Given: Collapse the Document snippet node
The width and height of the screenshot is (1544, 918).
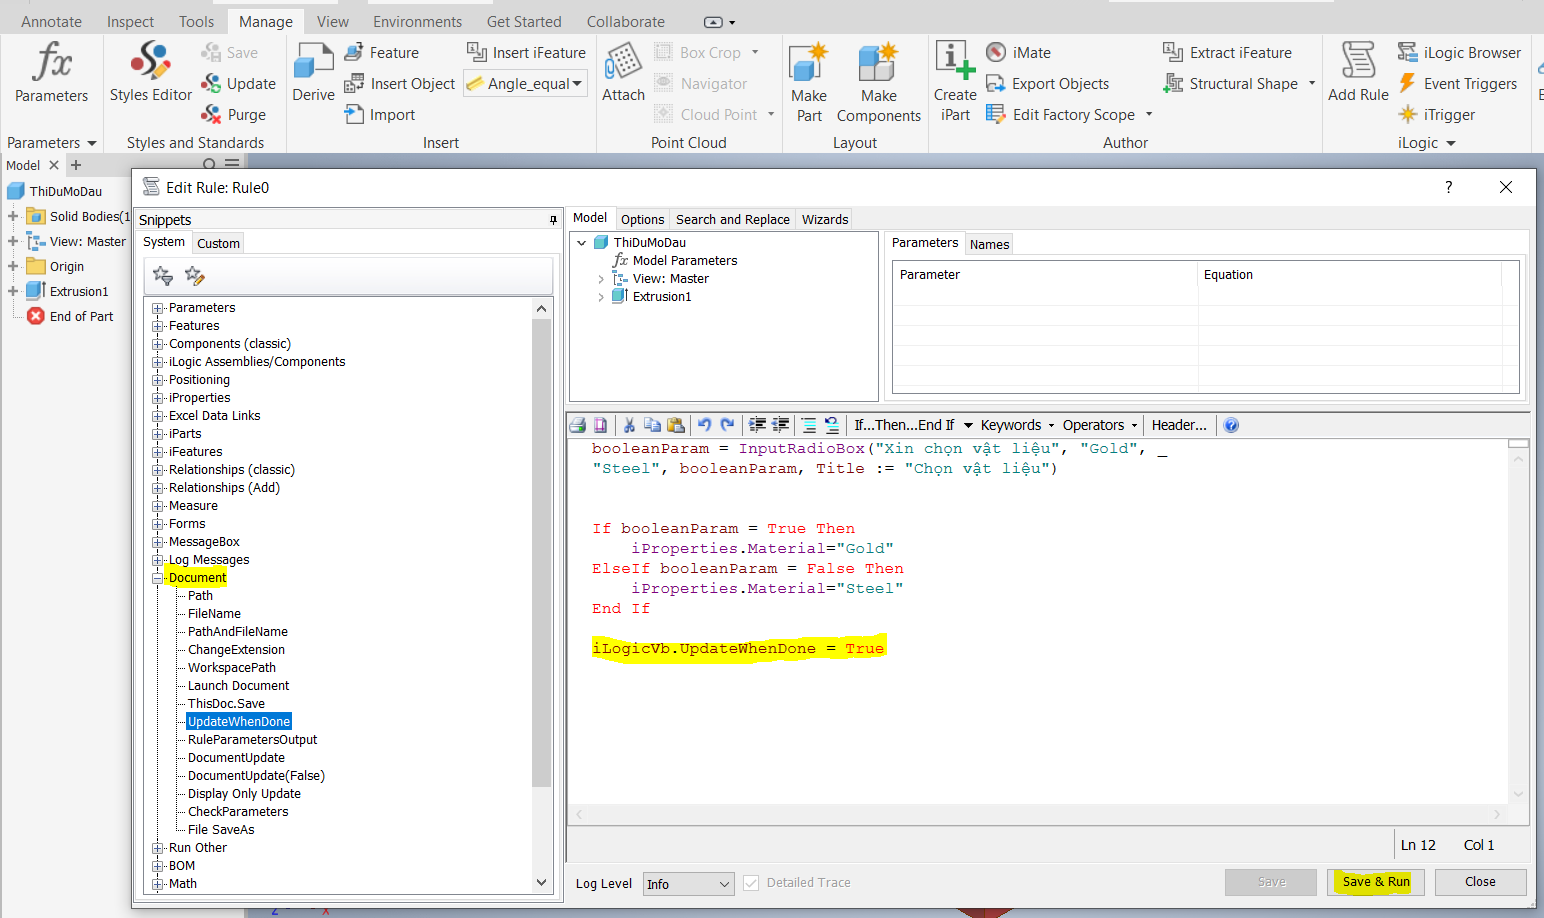Looking at the screenshot, I should 158,577.
